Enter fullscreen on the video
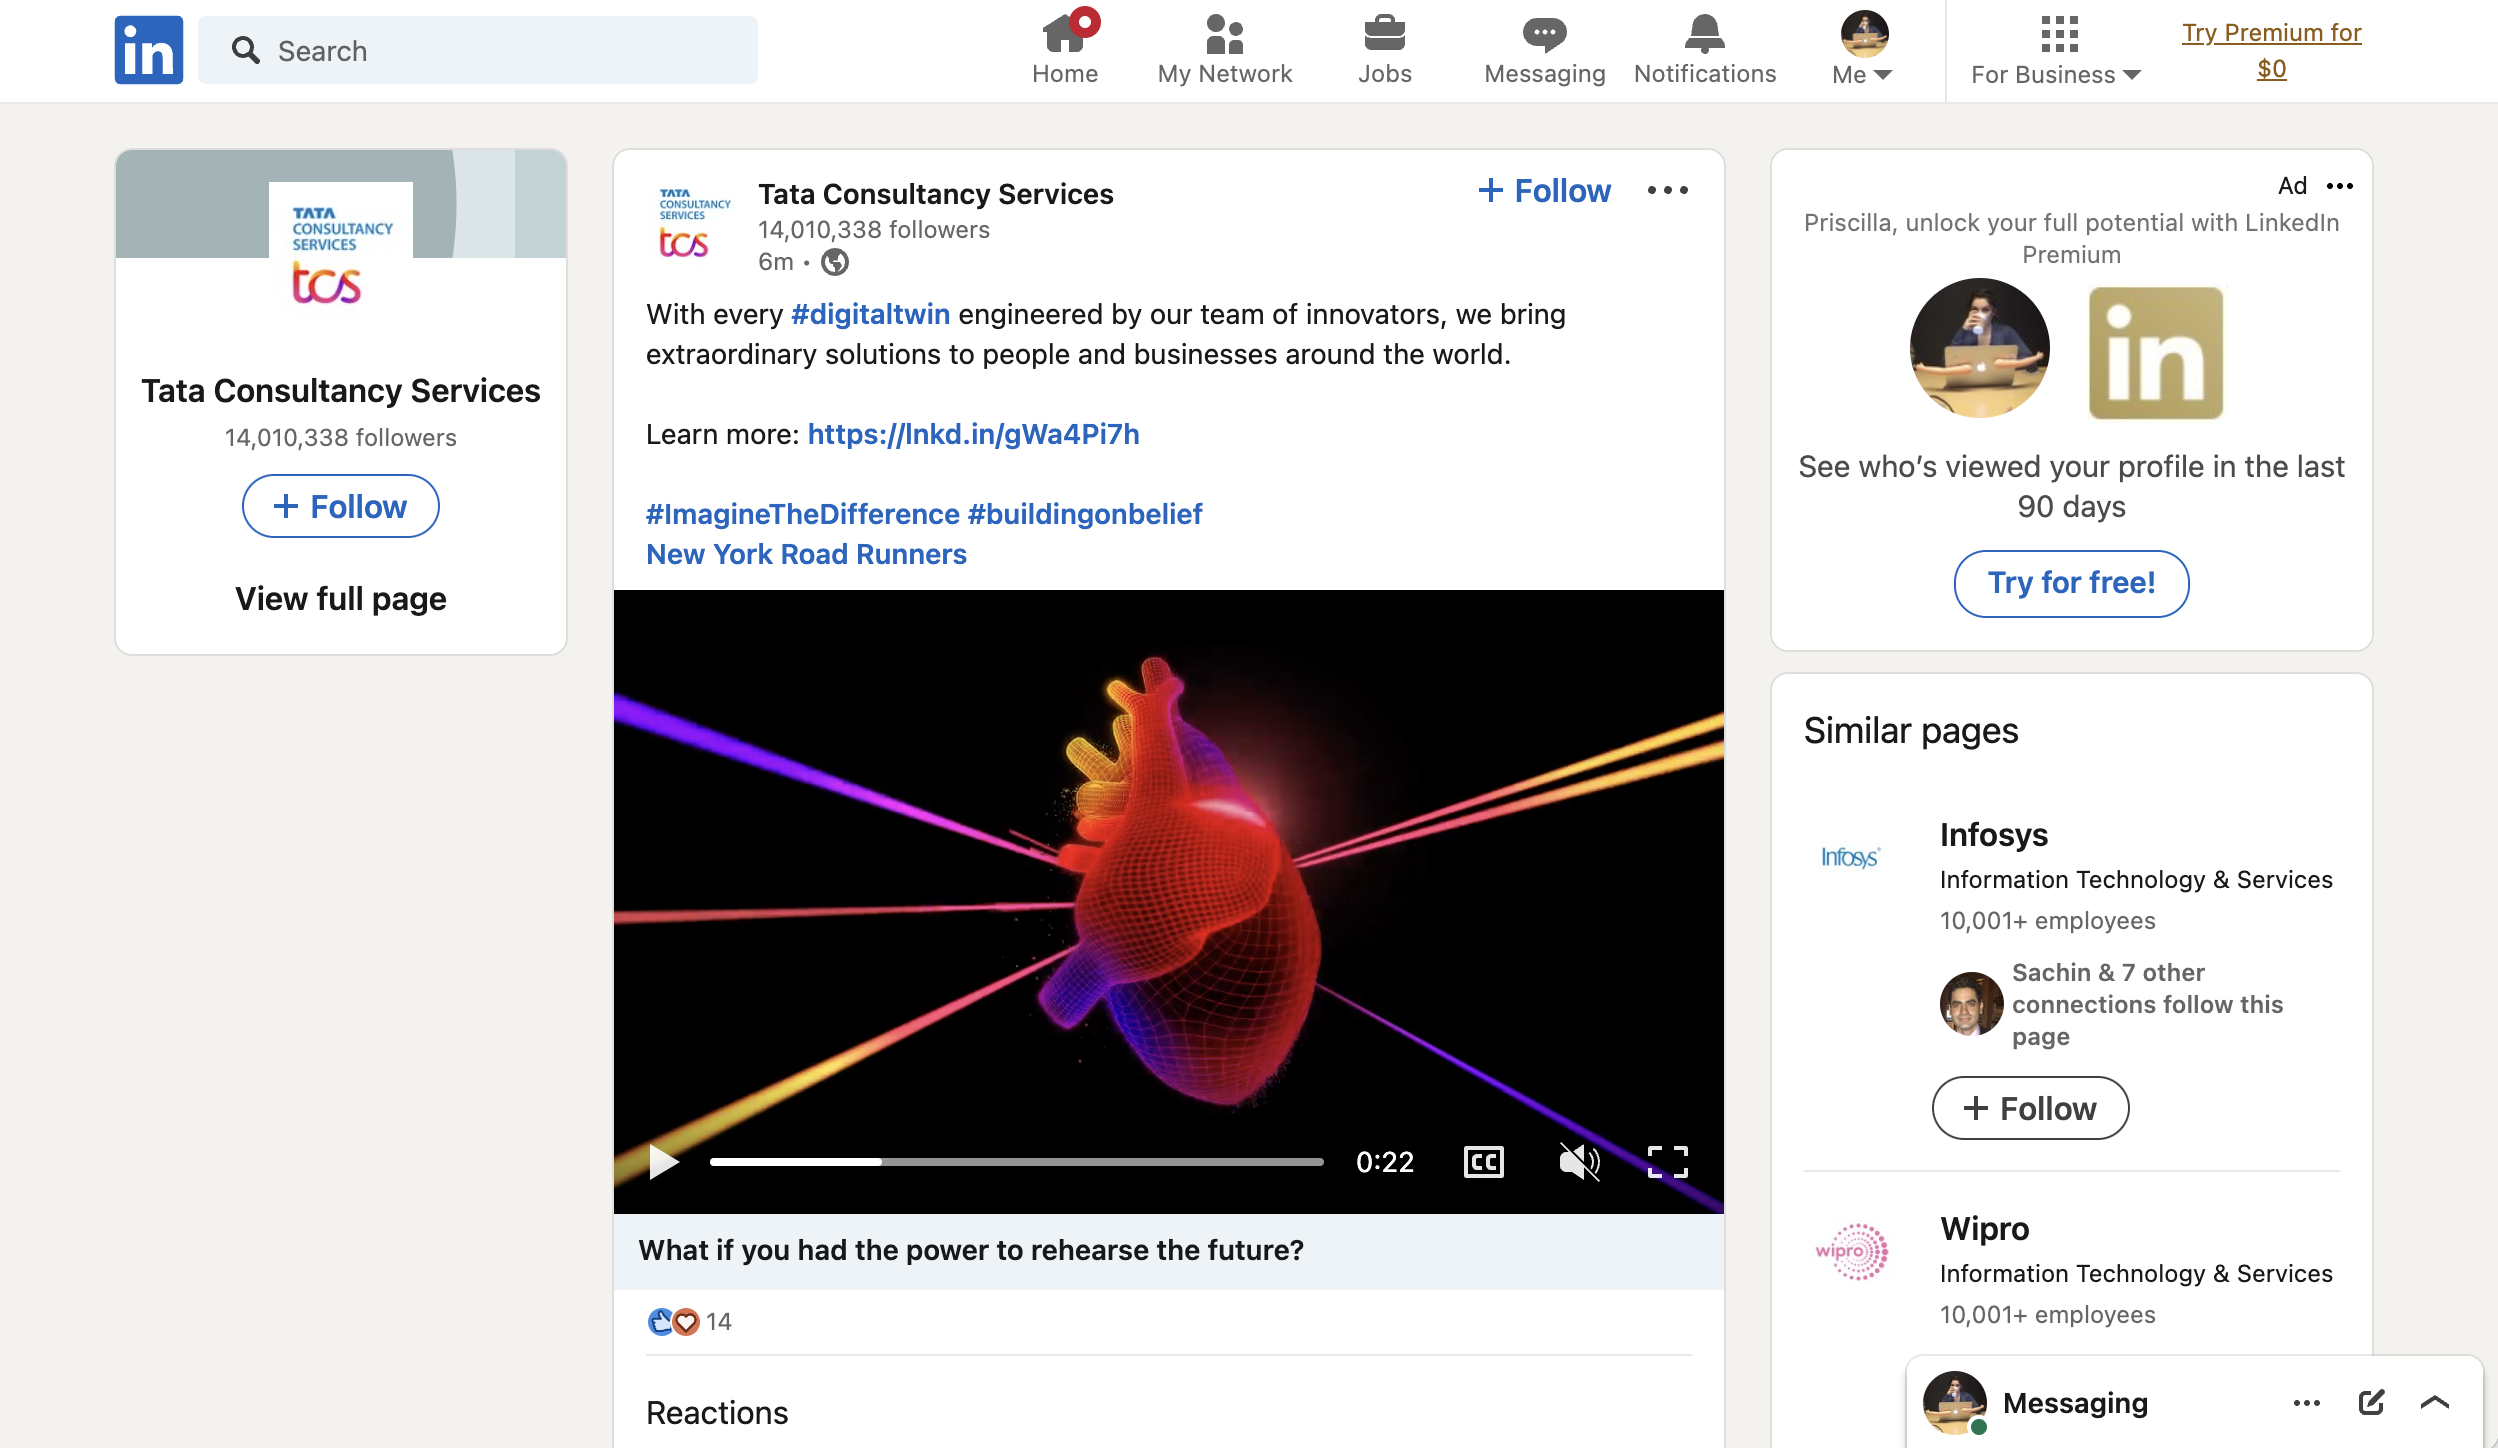The image size is (2498, 1448). click(x=1667, y=1162)
